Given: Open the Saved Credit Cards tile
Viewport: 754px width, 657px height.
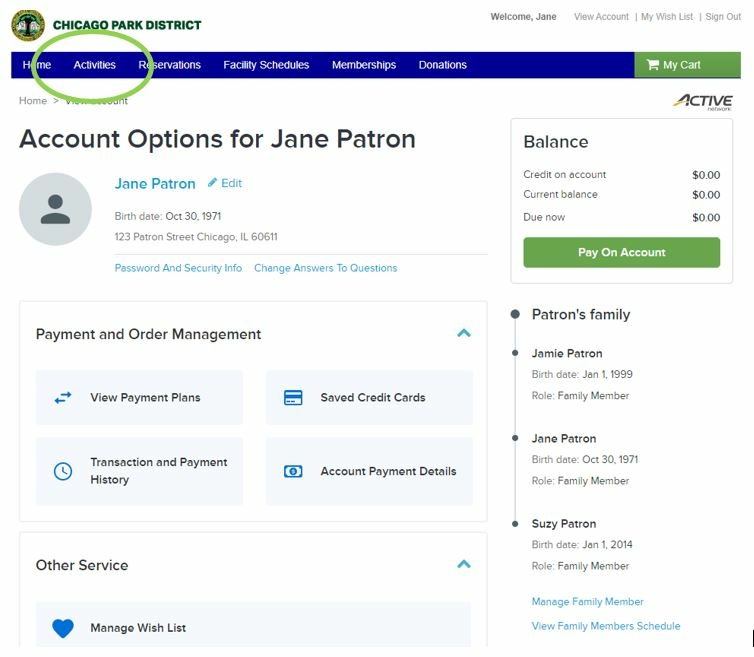Looking at the screenshot, I should (x=369, y=398).
